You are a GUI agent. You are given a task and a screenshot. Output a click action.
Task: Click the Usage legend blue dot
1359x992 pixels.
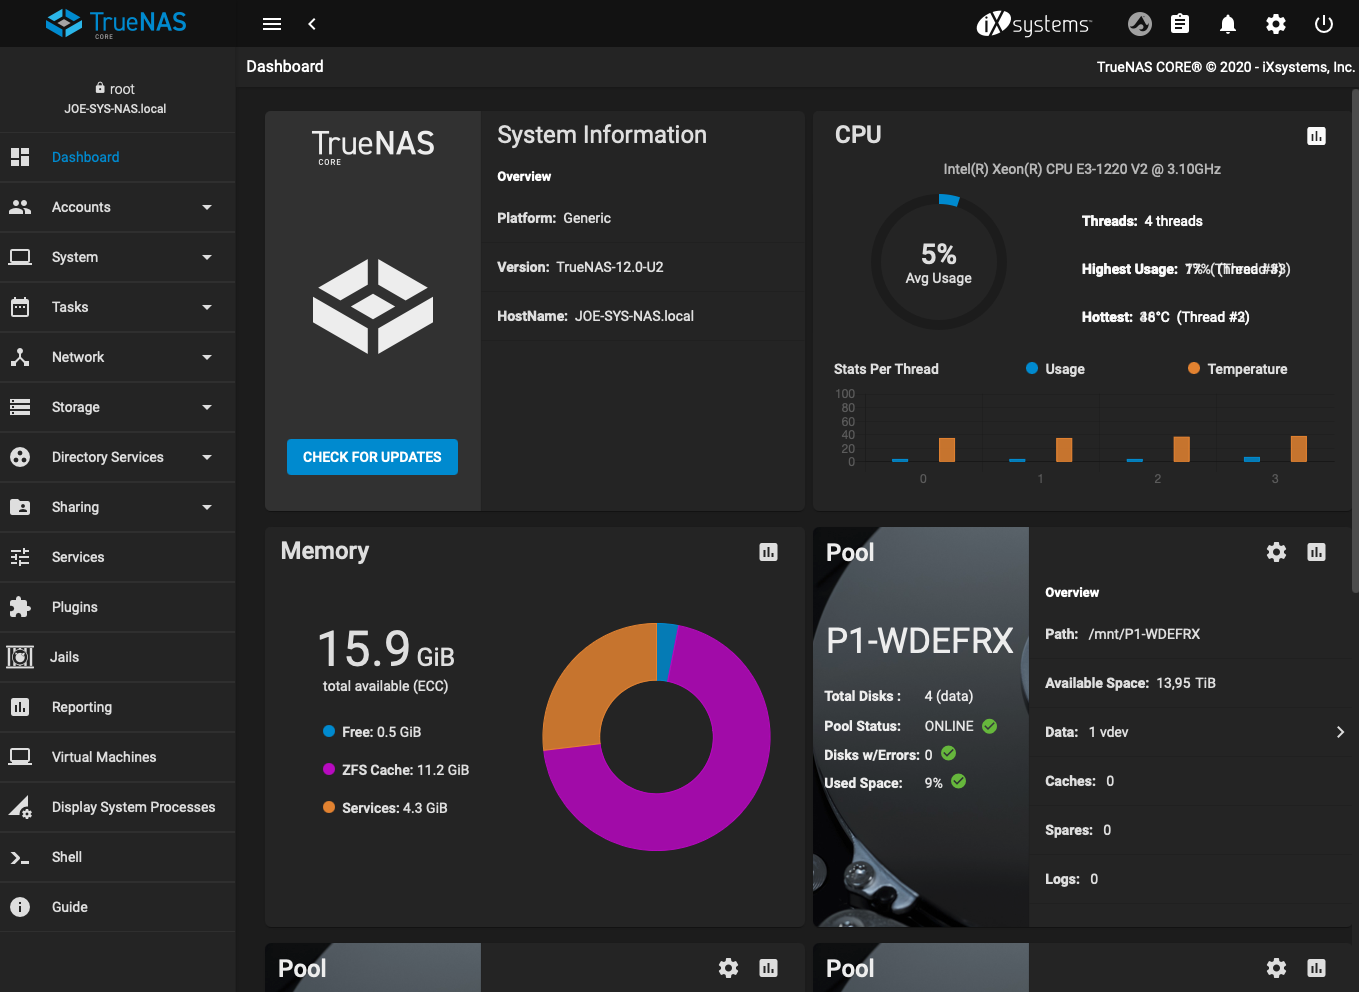click(x=1032, y=368)
